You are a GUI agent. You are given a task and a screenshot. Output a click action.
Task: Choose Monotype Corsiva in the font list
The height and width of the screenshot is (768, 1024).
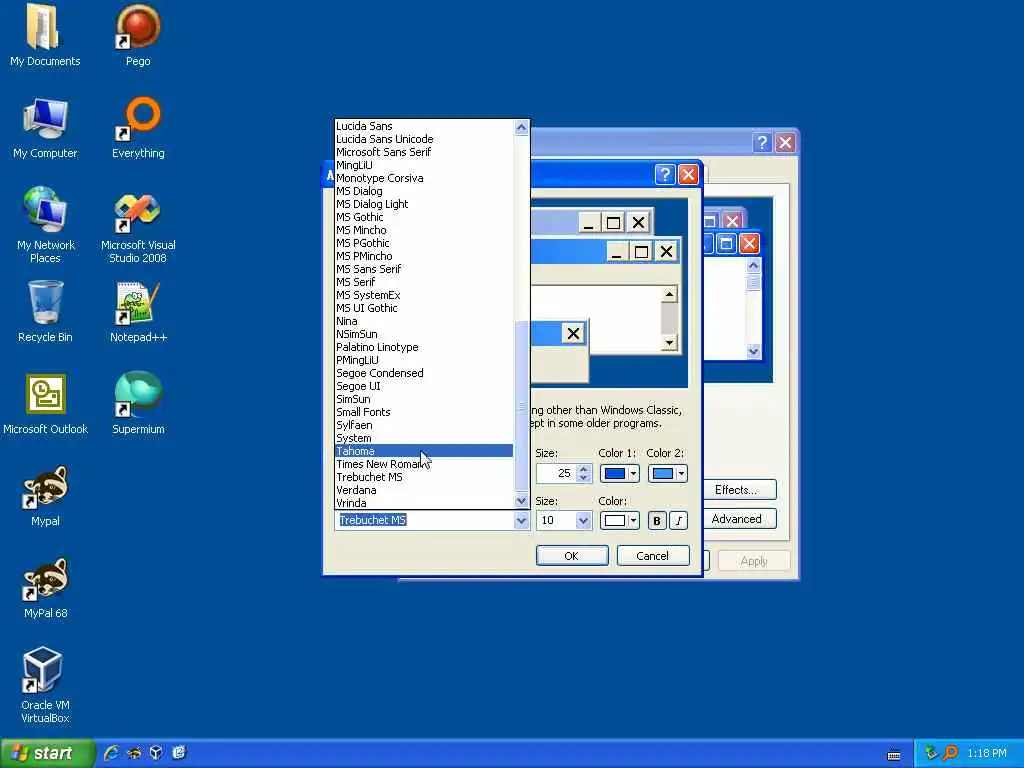pos(424,178)
